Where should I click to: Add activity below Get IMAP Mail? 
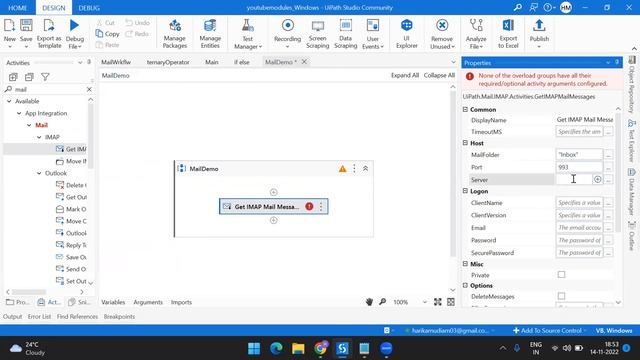pyautogui.click(x=273, y=220)
